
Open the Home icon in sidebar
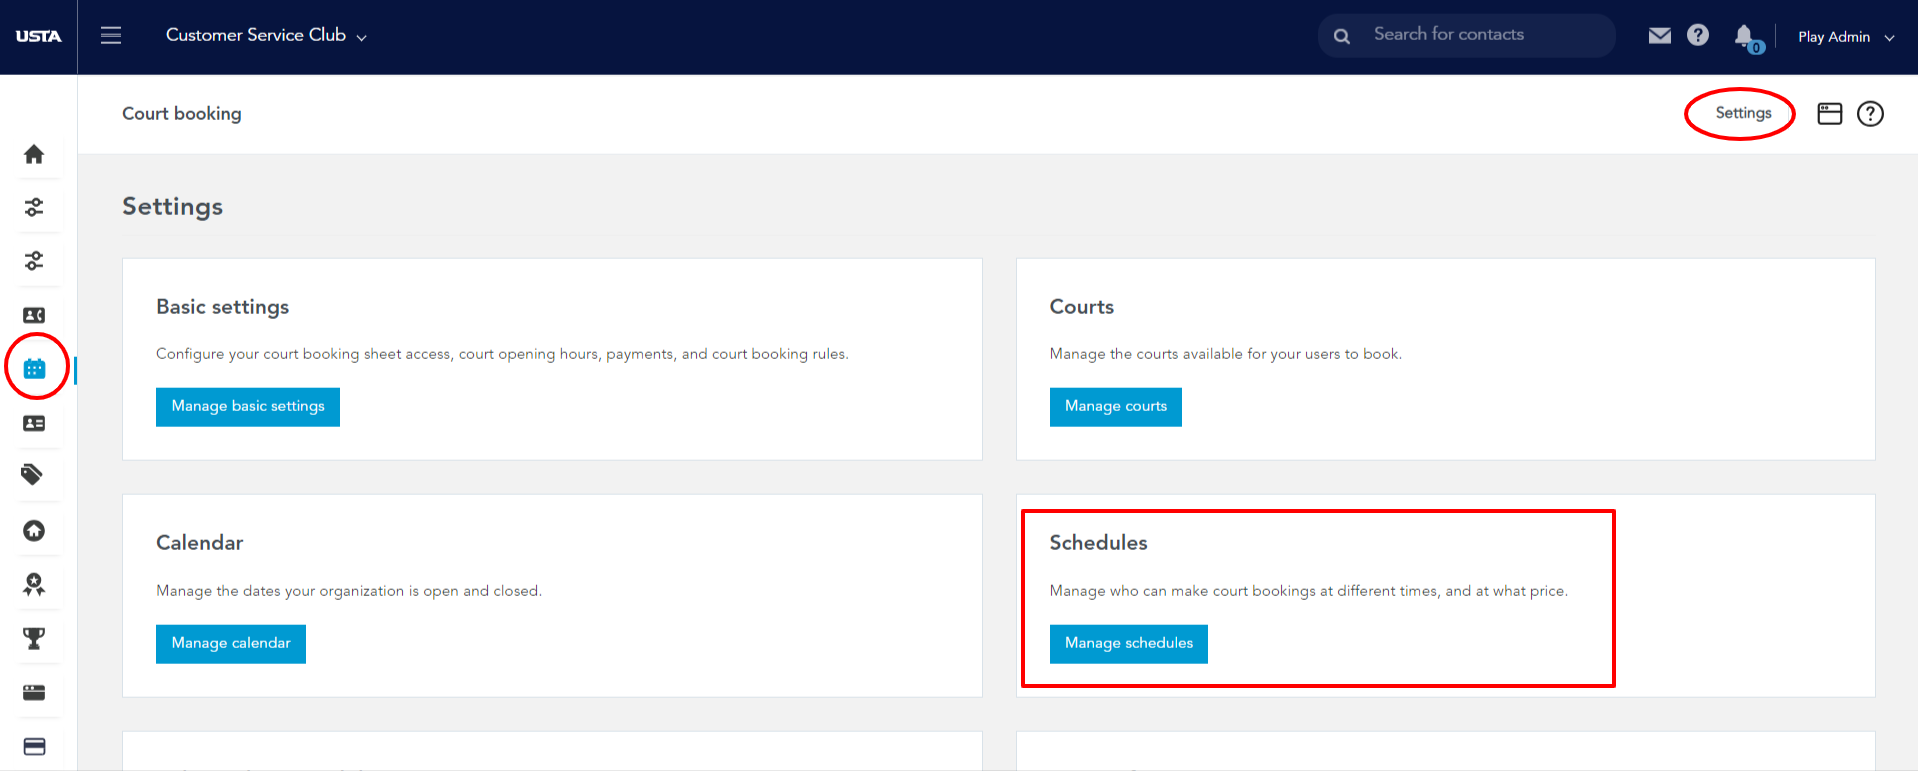pyautogui.click(x=34, y=154)
